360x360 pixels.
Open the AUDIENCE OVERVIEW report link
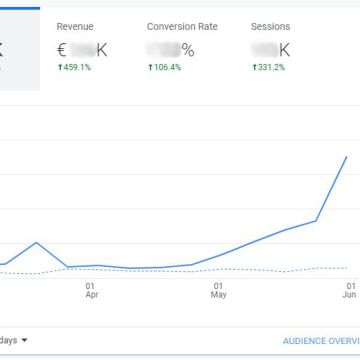(x=321, y=341)
